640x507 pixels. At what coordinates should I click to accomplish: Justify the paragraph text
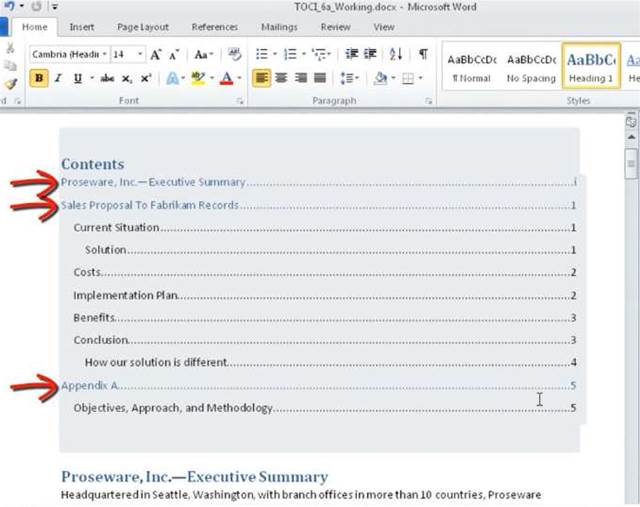[x=320, y=78]
